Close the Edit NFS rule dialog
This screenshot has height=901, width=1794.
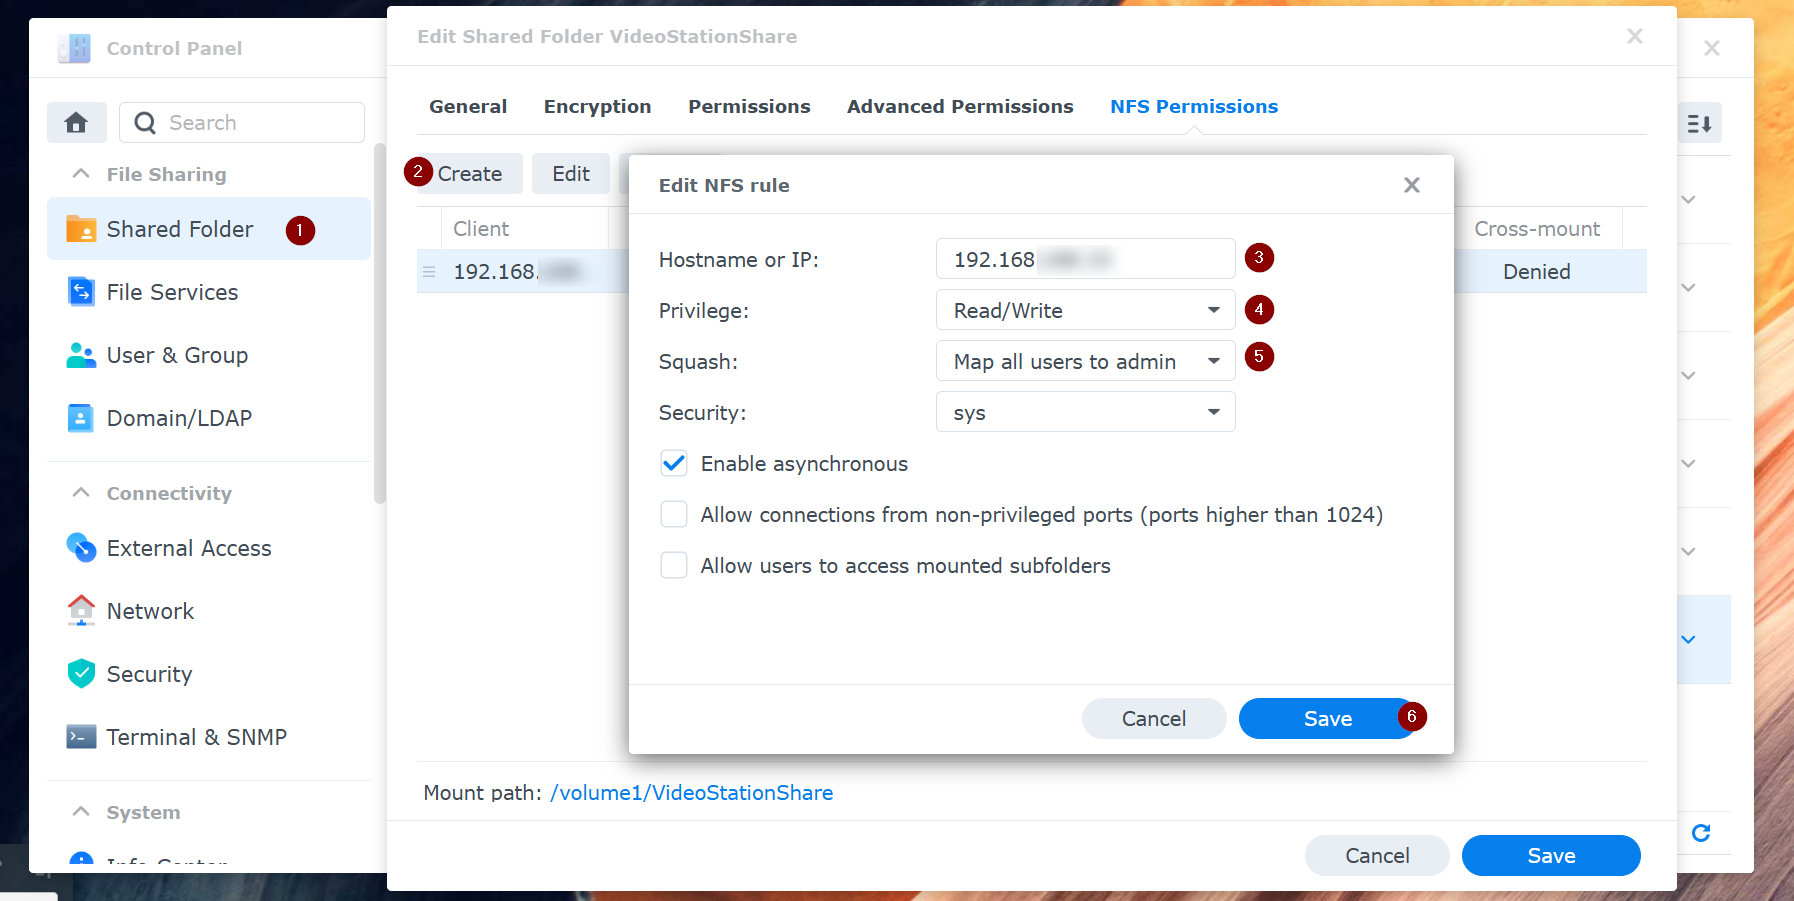point(1412,185)
